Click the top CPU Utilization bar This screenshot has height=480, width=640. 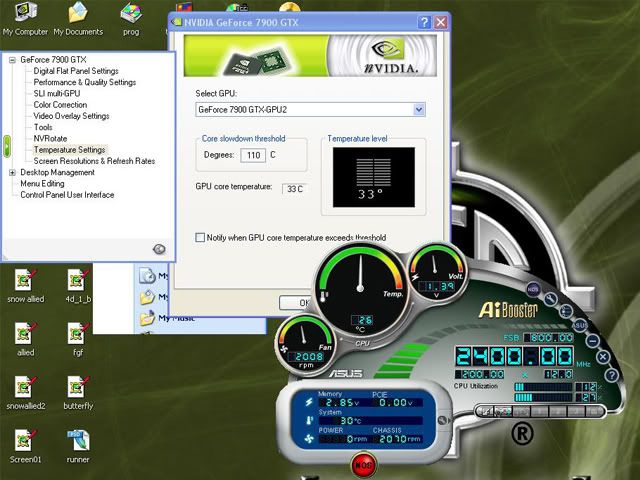pos(543,387)
